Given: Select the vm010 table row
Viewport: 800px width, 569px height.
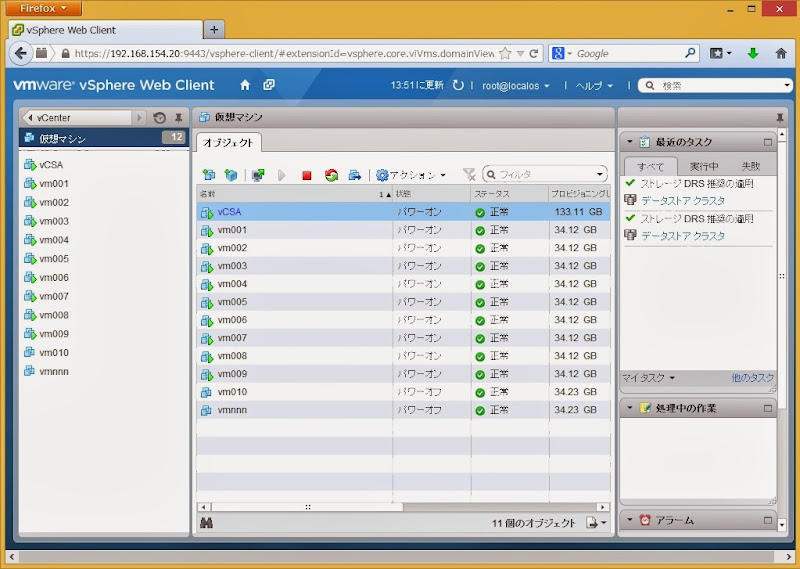Looking at the screenshot, I should 403,392.
